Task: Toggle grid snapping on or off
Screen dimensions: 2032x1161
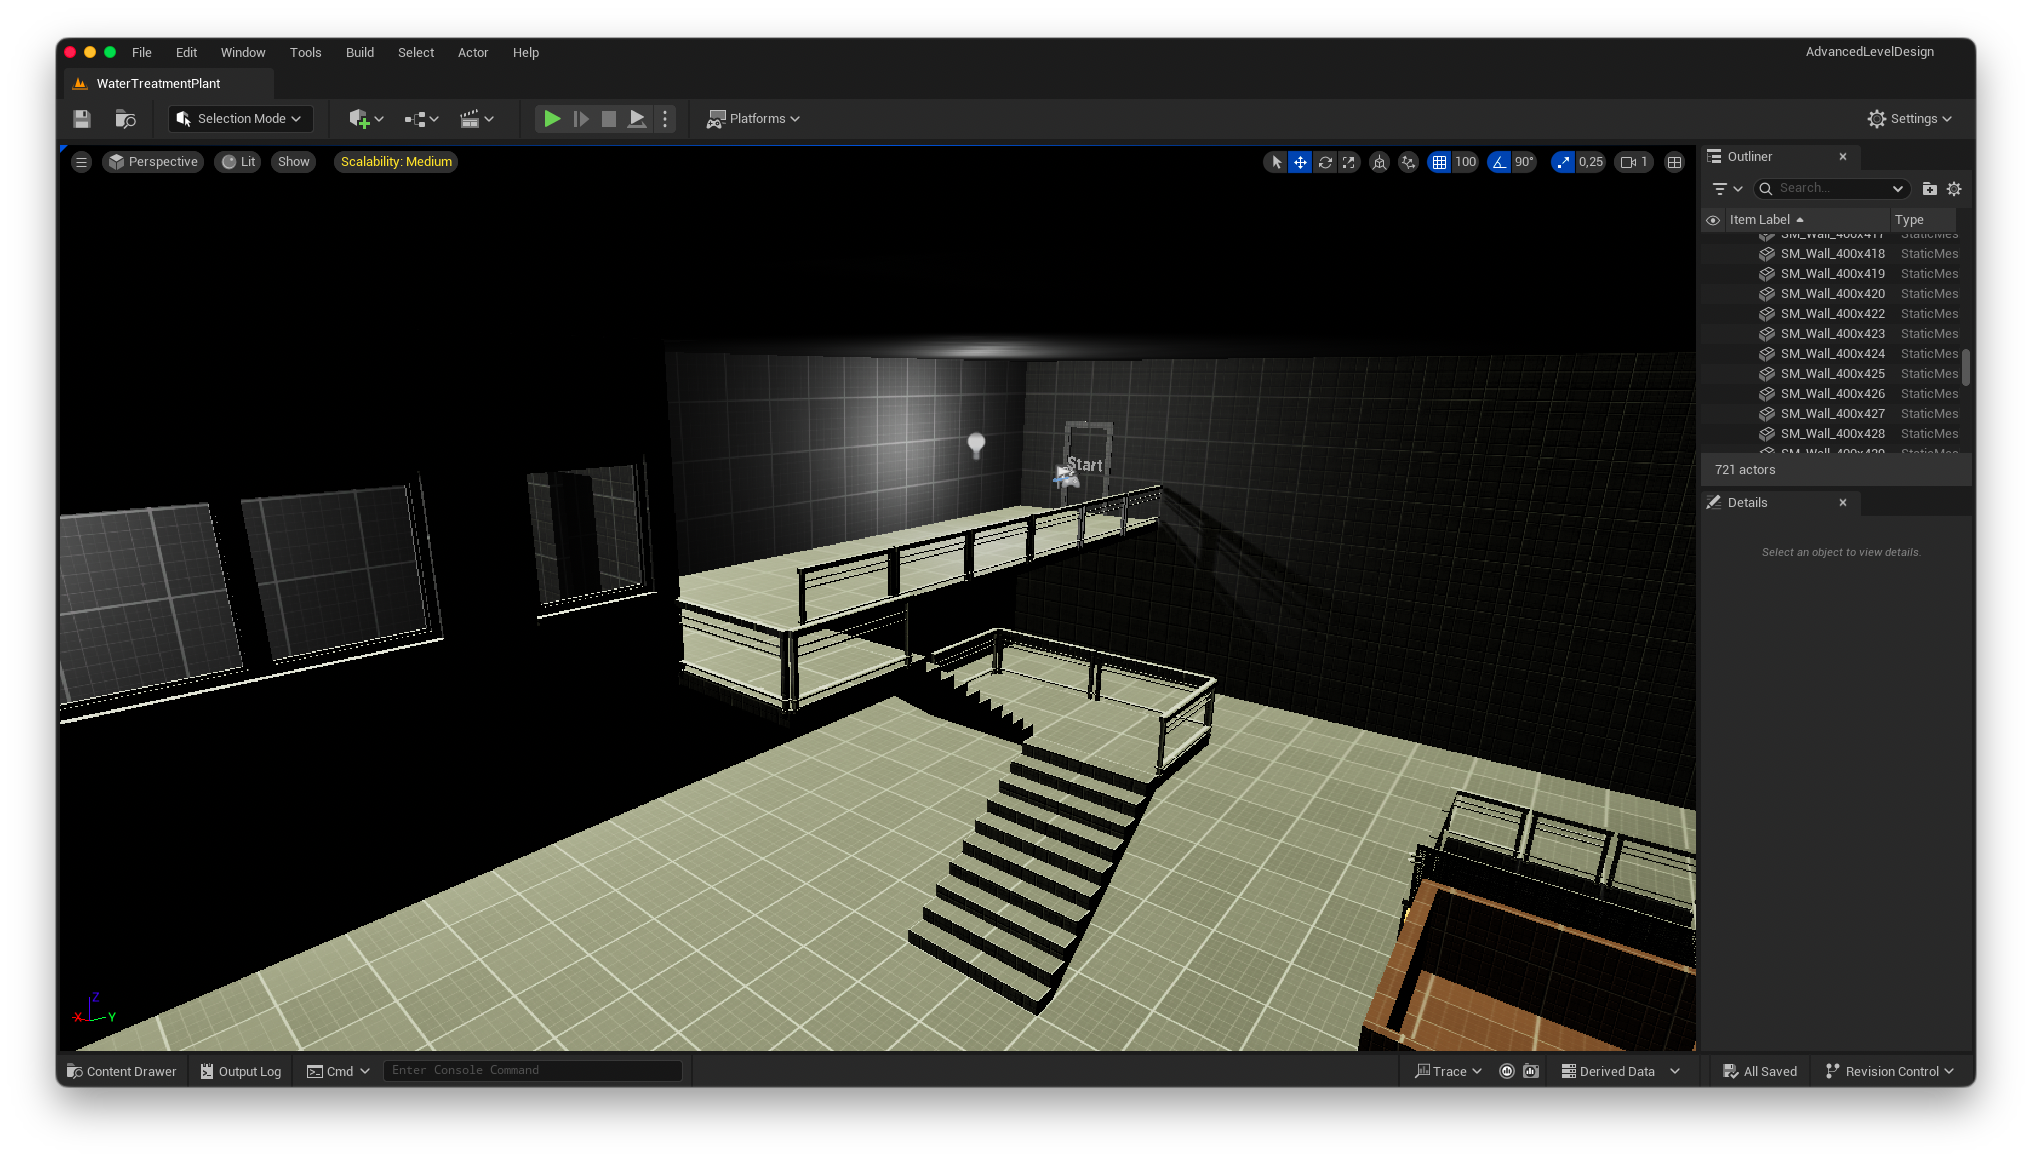Action: point(1439,162)
